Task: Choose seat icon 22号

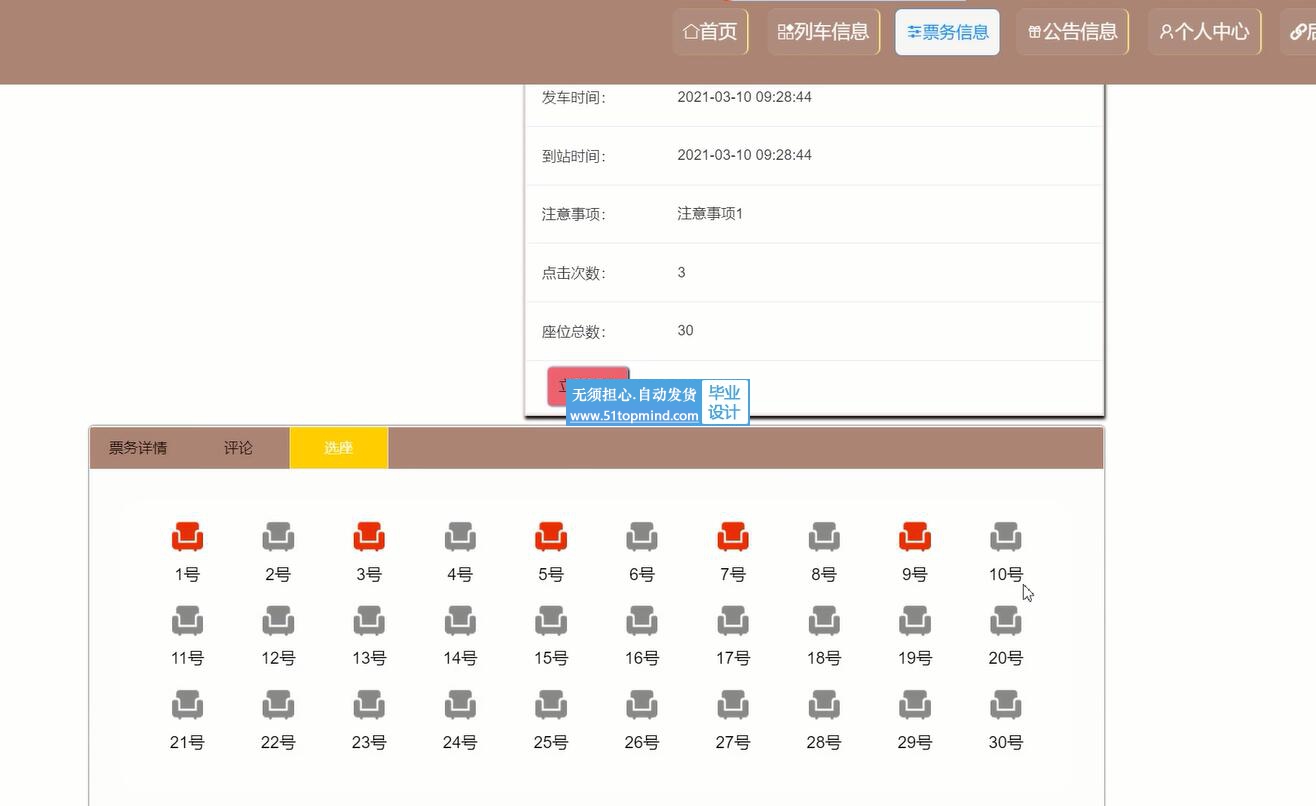Action: pos(278,705)
